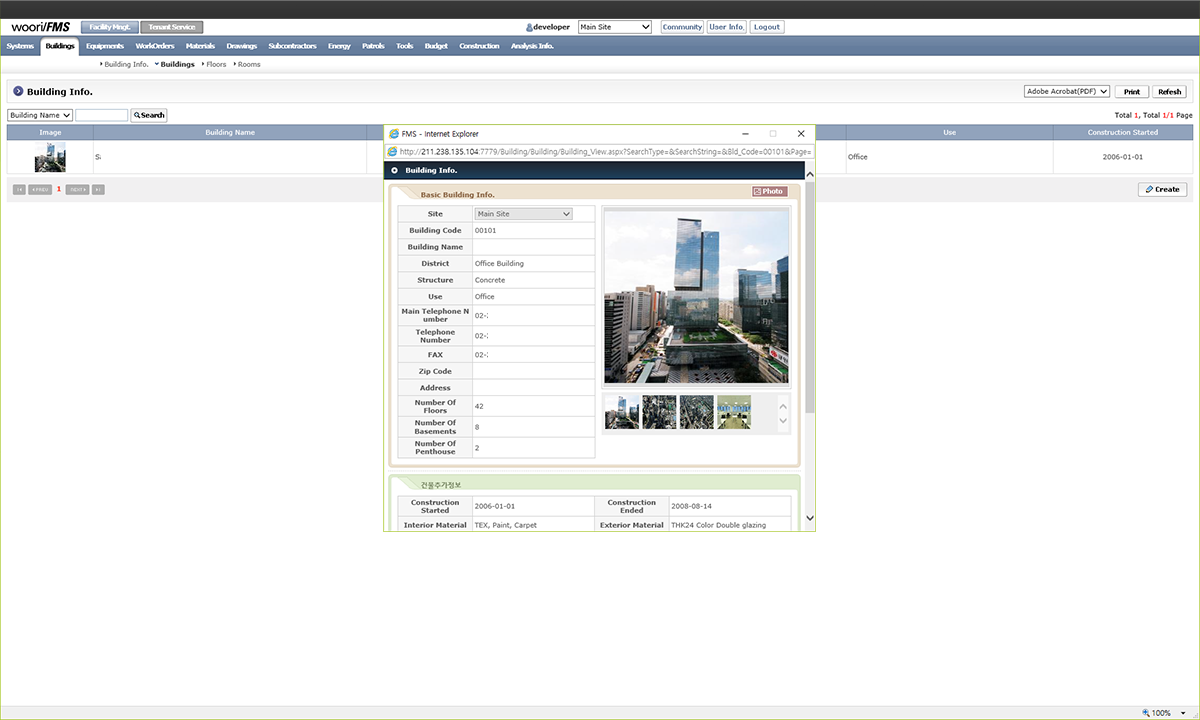
Task: Click the Facility Mngt. button
Action: (109, 27)
